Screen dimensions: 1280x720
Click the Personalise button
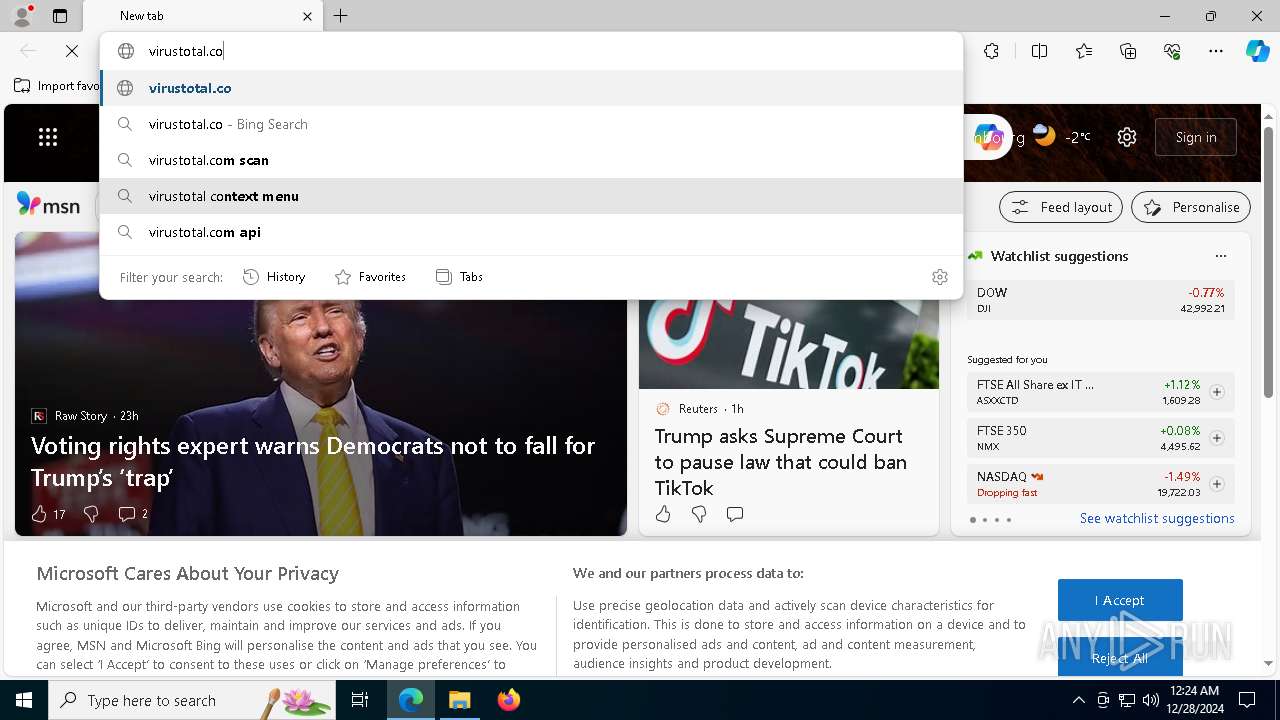1191,207
